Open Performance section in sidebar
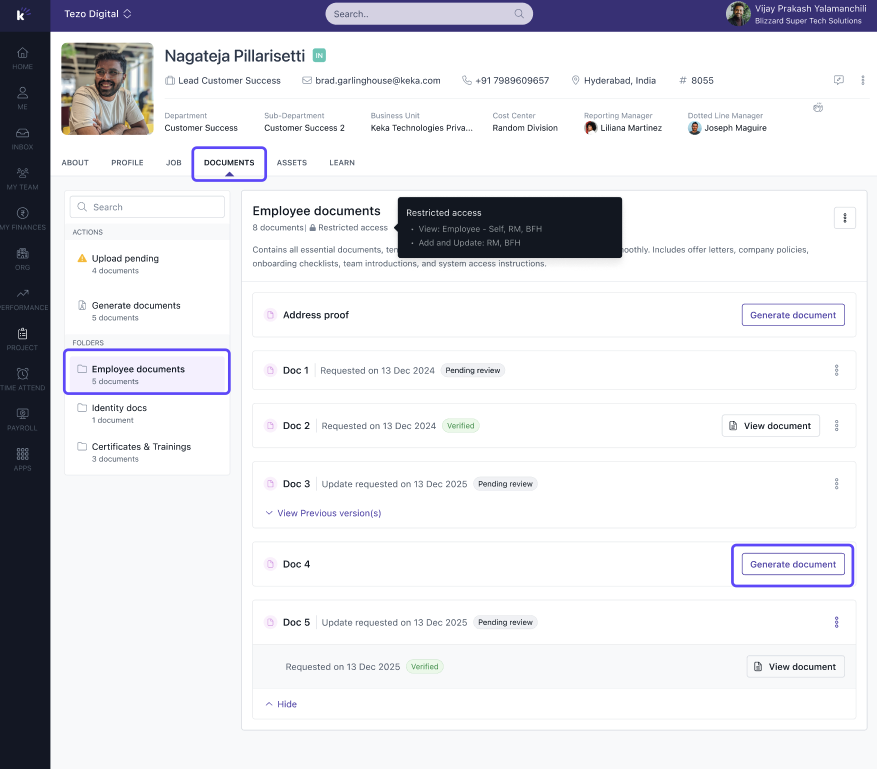Viewport: 877px width, 769px height. point(22,298)
